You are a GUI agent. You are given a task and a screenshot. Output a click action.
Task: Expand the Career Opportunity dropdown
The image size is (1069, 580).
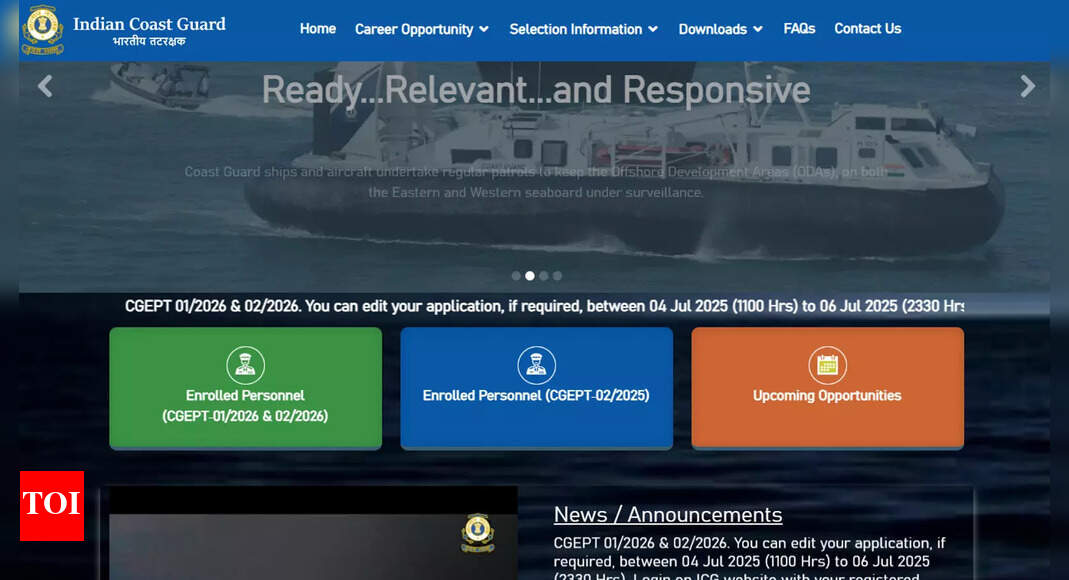point(421,29)
